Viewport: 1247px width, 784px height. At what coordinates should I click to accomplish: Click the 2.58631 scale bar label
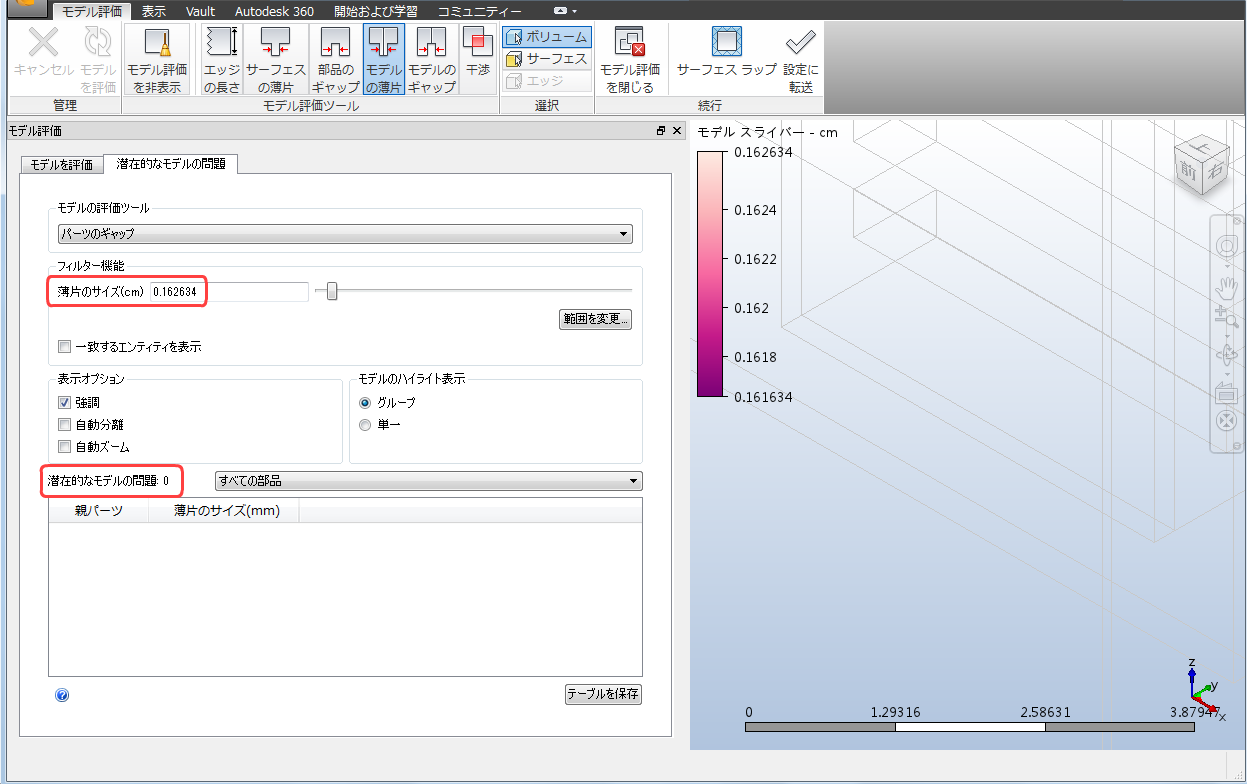1044,712
